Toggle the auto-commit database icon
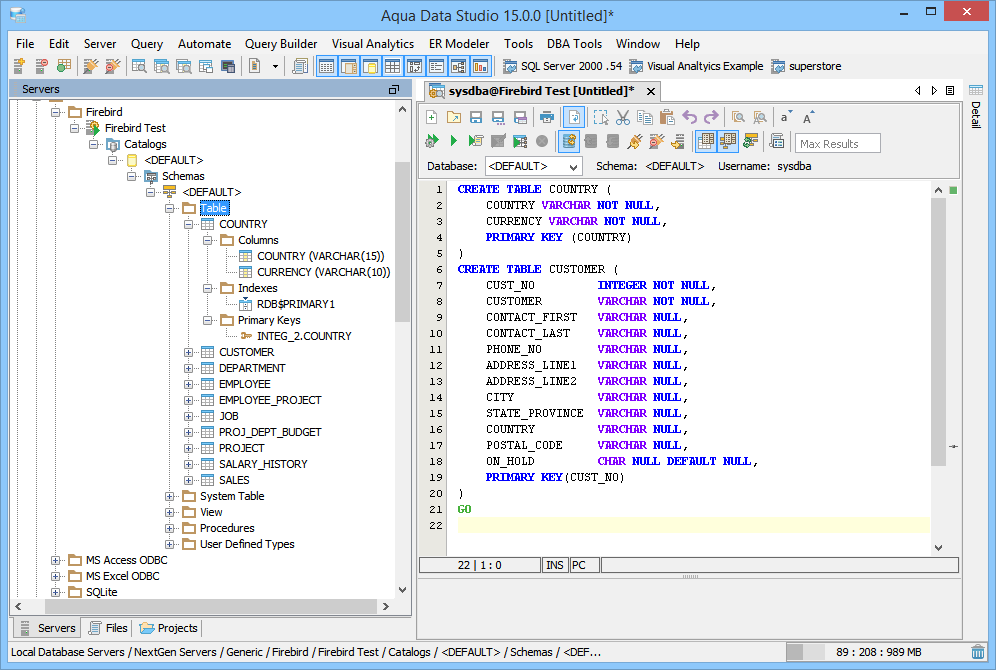The height and width of the screenshot is (670, 996). [569, 142]
